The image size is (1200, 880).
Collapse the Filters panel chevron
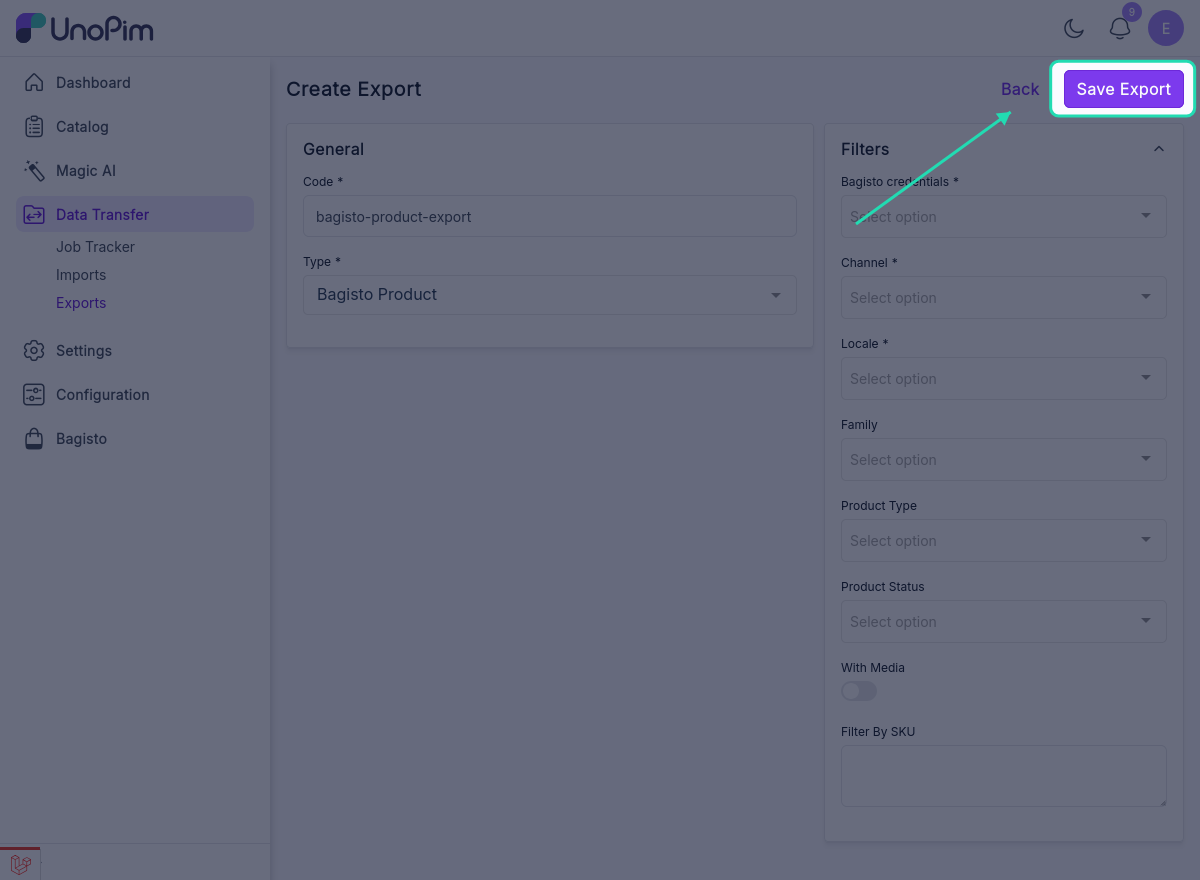[x=1159, y=149]
